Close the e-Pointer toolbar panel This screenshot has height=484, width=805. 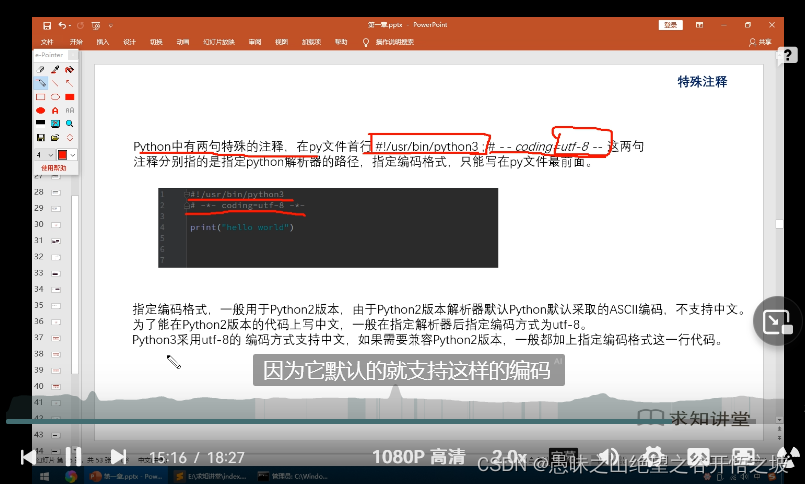73,54
